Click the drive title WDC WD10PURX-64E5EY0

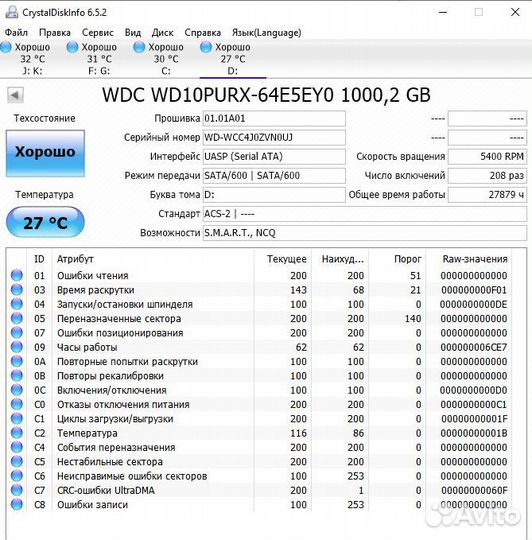218,95
